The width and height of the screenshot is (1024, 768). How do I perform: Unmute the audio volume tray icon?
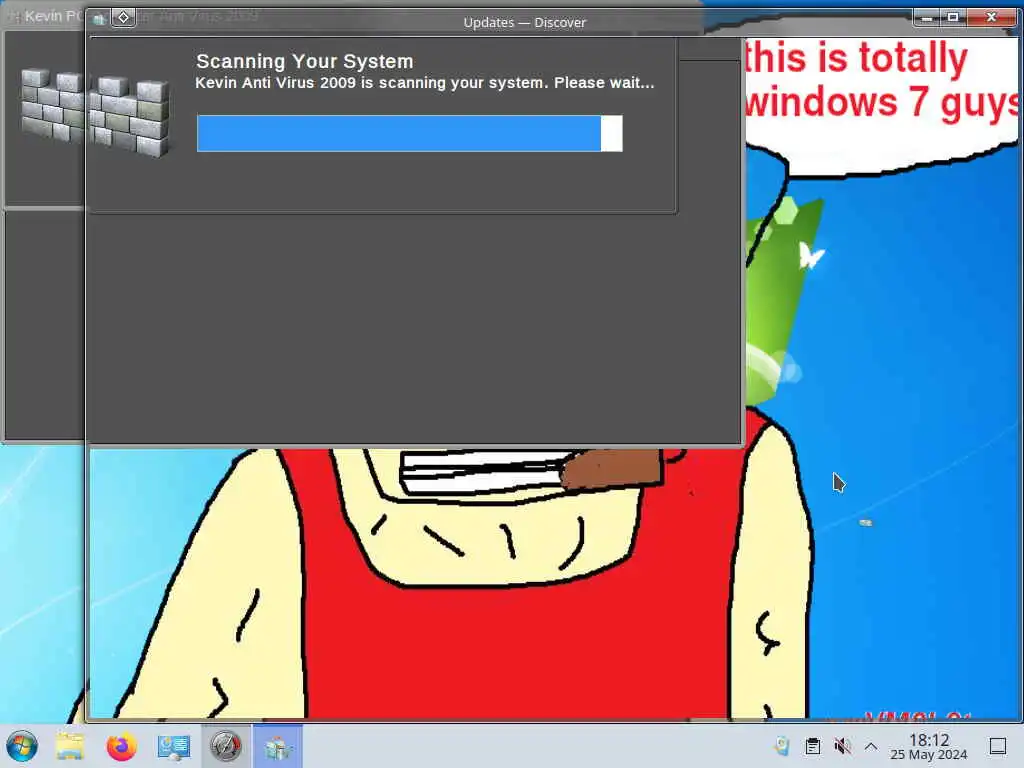[842, 746]
